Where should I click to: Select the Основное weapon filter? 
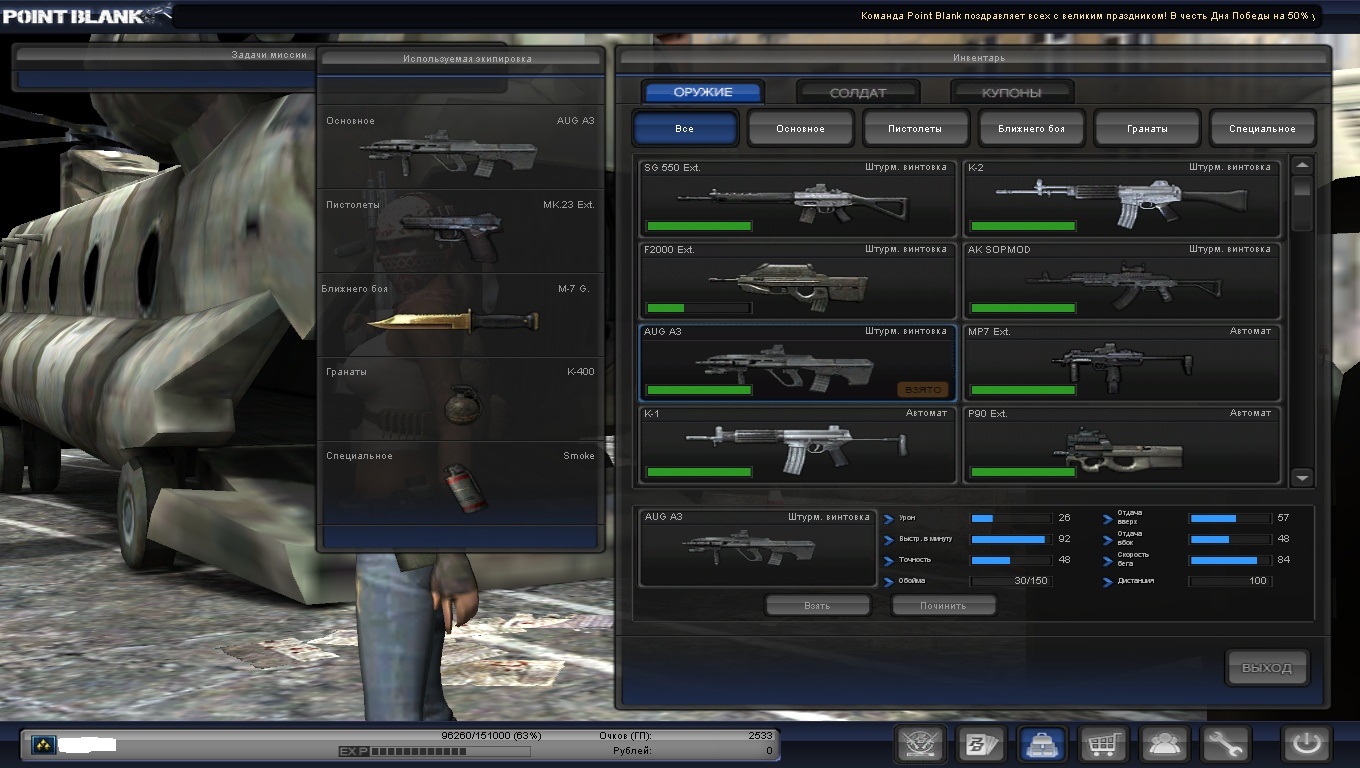point(801,129)
